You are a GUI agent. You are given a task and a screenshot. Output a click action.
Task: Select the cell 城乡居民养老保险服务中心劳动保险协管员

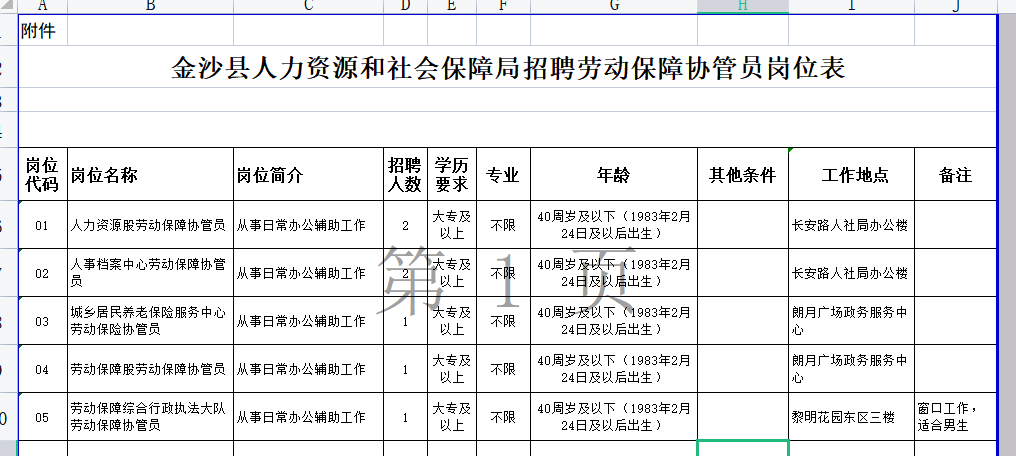150,321
